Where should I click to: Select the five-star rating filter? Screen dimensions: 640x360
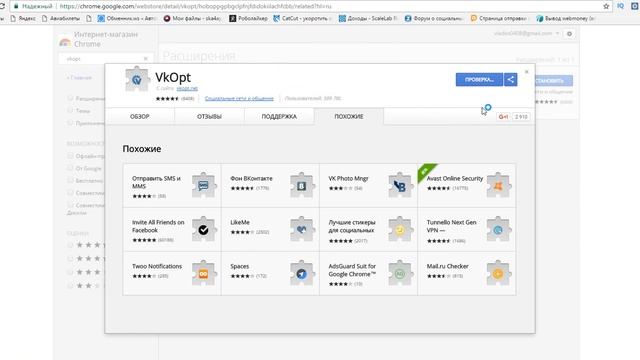(70, 245)
